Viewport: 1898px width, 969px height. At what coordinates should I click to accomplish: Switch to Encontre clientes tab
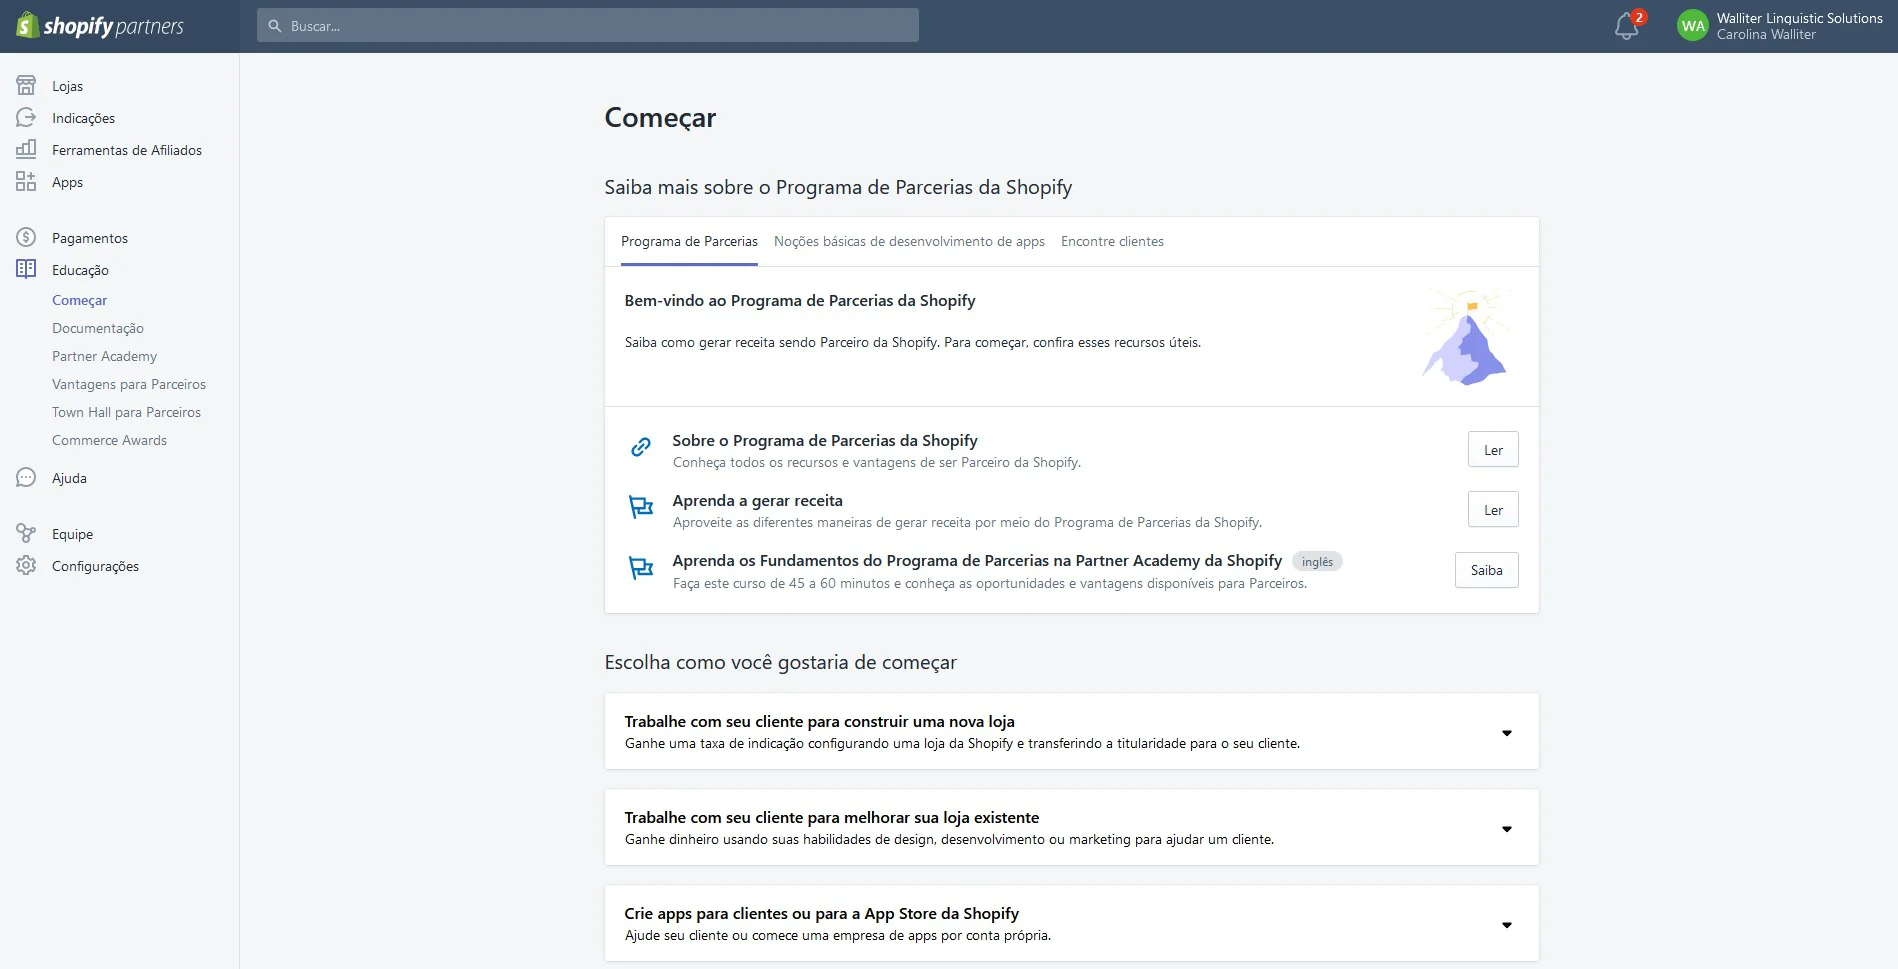(1112, 241)
